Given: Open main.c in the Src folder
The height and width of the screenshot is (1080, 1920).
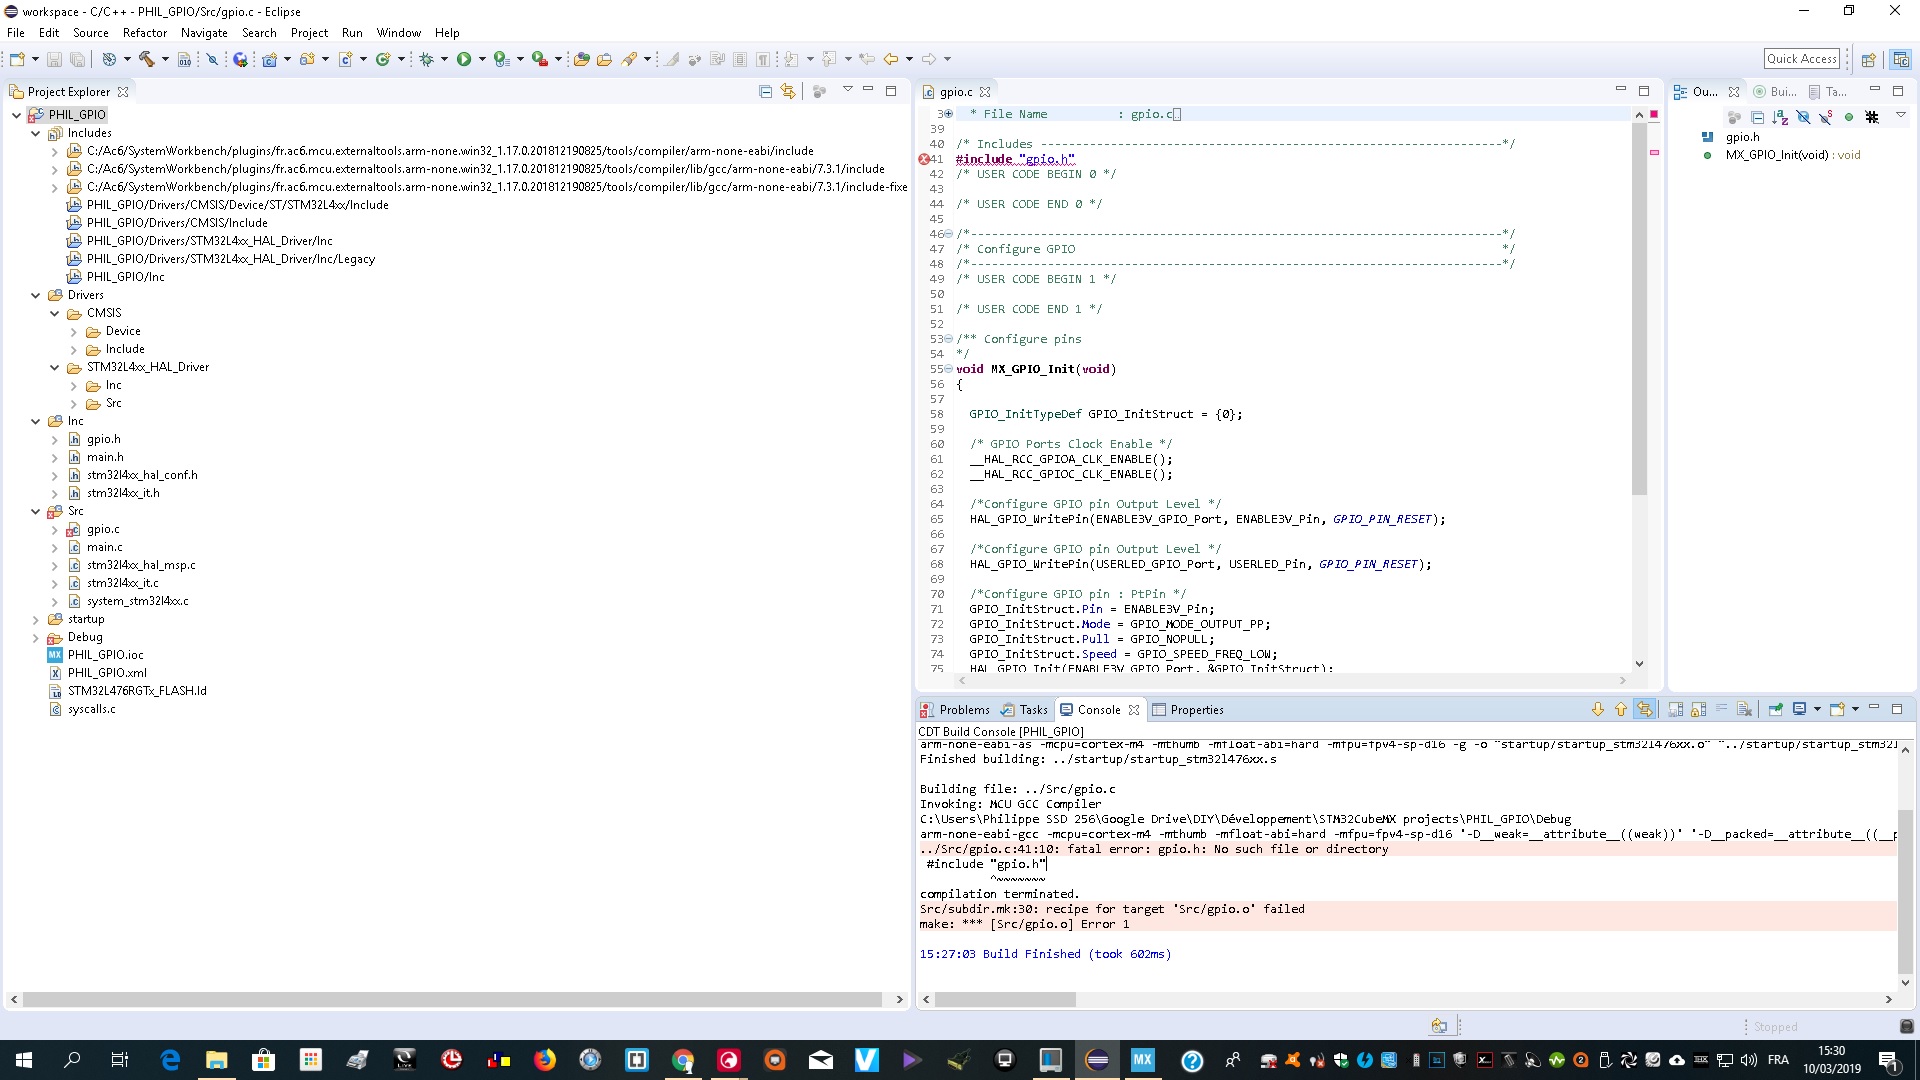Looking at the screenshot, I should coord(104,547).
